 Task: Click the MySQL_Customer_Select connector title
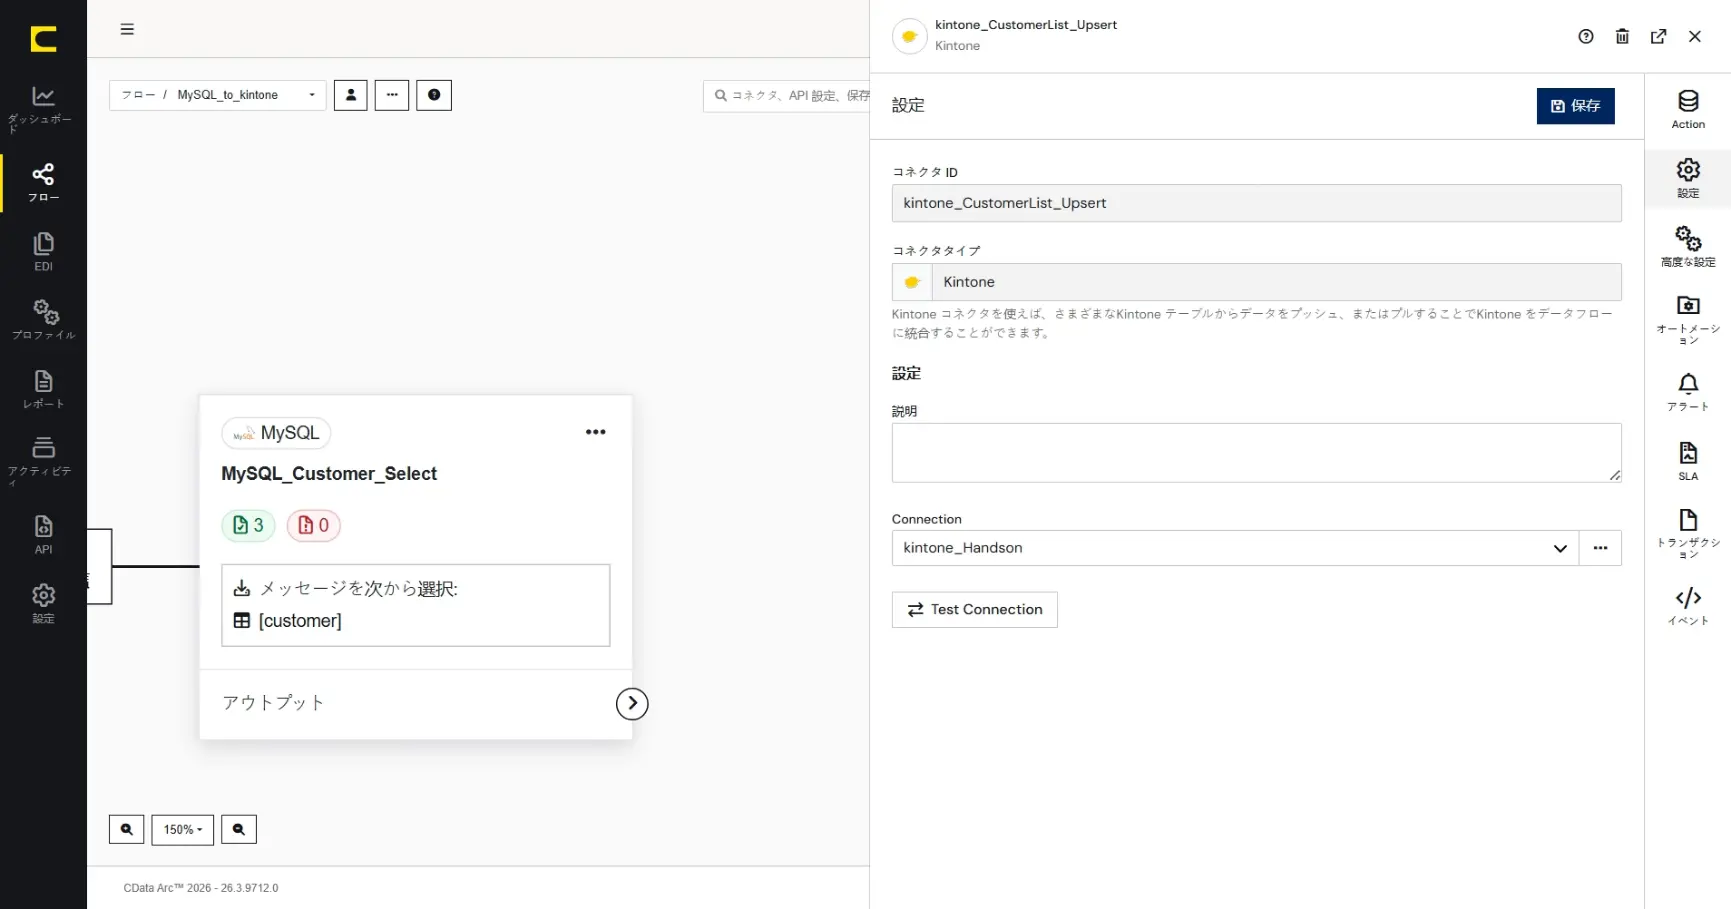click(x=329, y=474)
